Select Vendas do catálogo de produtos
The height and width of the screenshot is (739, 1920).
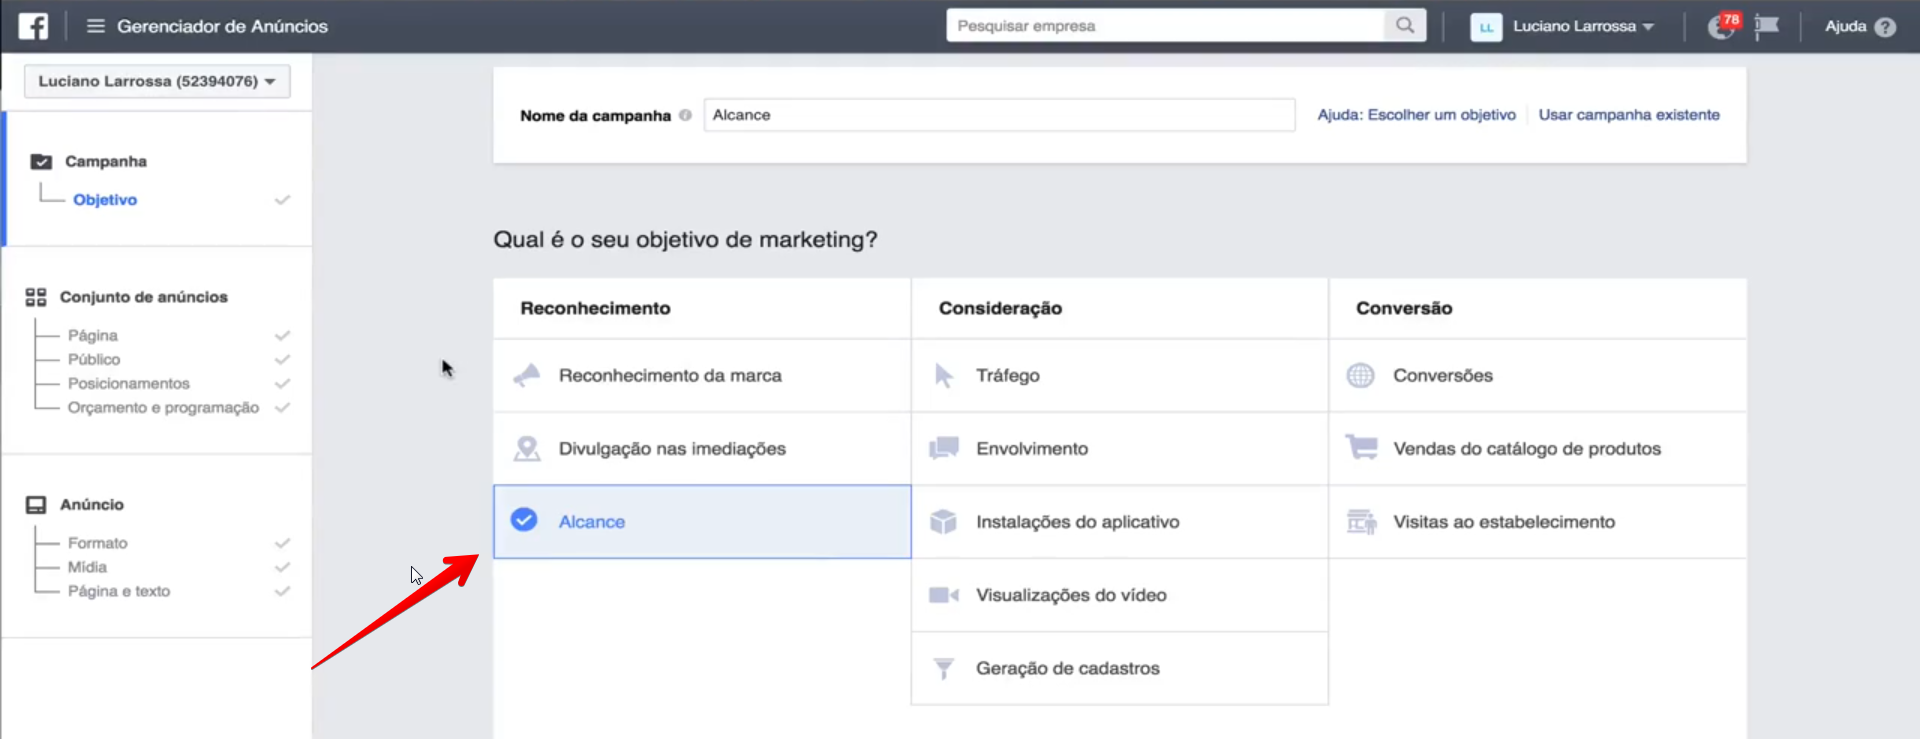[x=1538, y=449]
